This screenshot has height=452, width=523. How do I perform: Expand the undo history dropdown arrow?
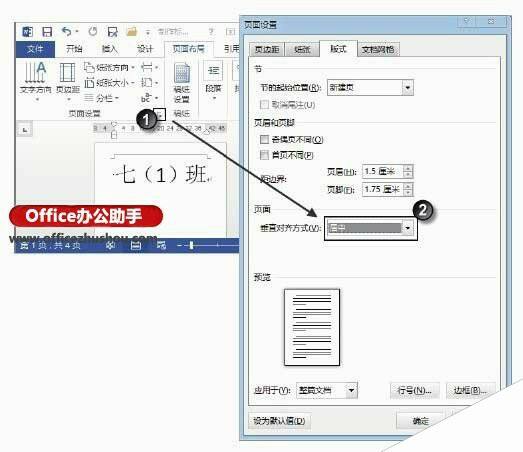(x=77, y=31)
